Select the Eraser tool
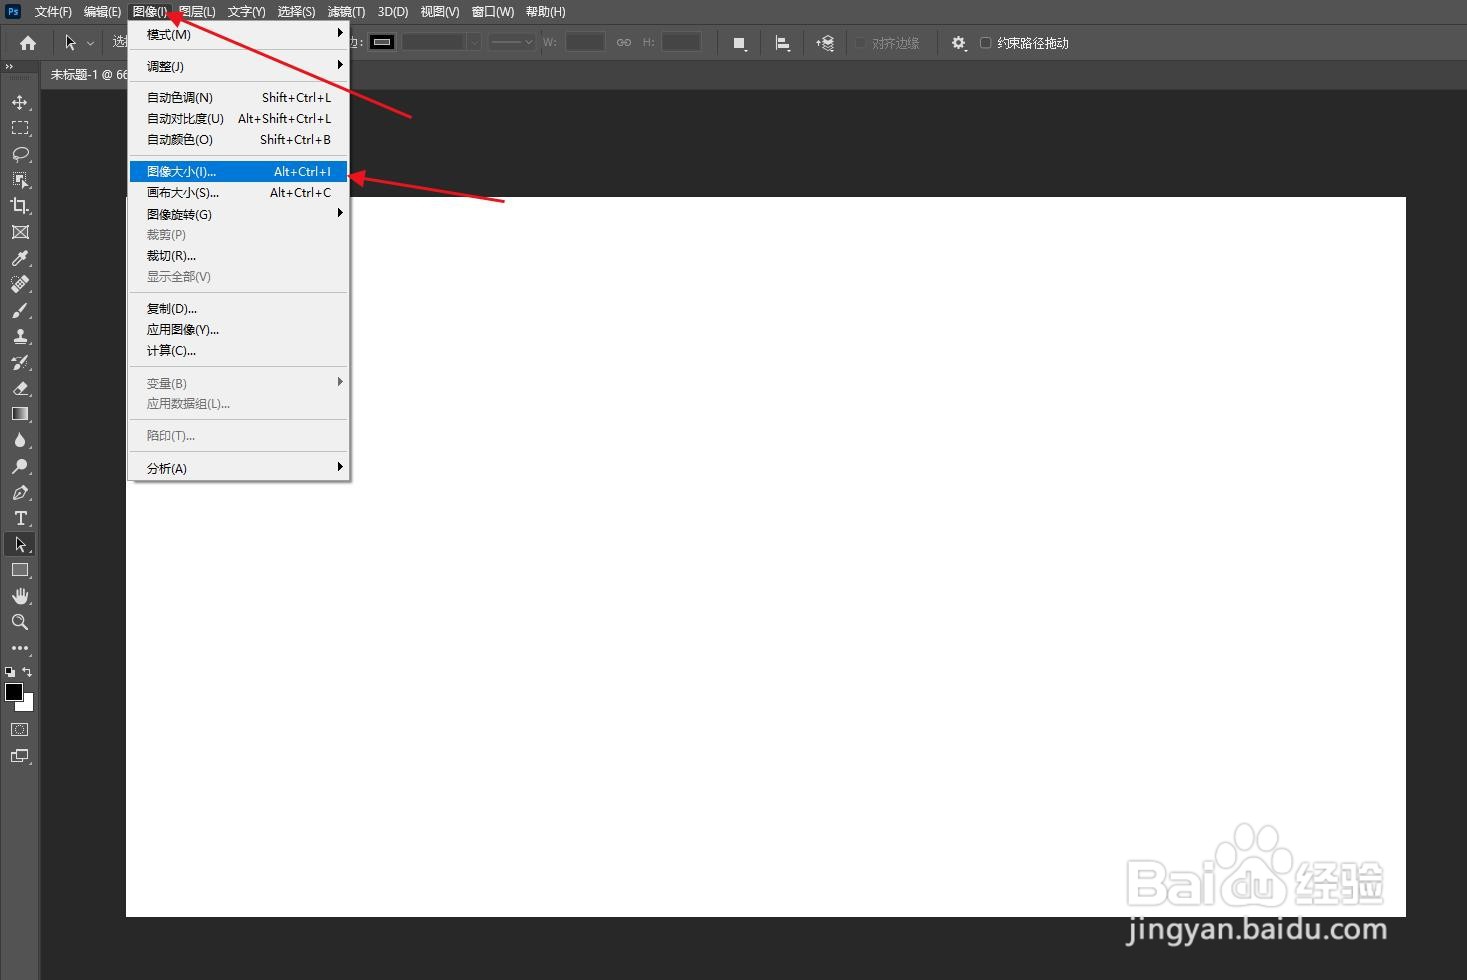This screenshot has height=980, width=1467. (20, 388)
